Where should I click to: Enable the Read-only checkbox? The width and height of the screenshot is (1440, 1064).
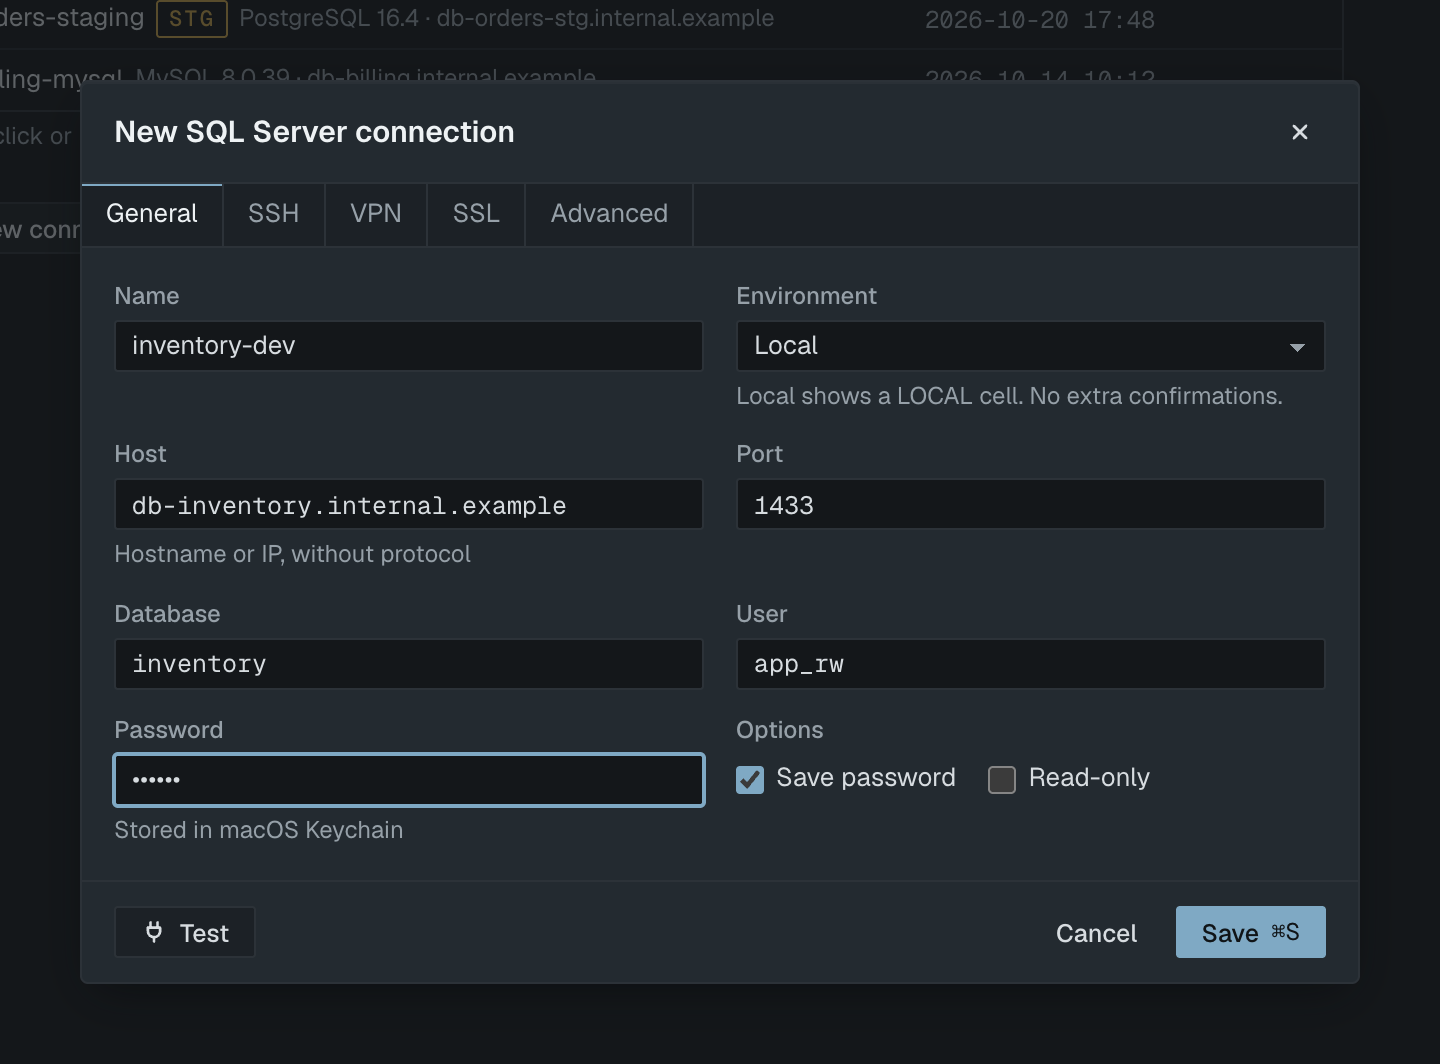[x=1001, y=779]
